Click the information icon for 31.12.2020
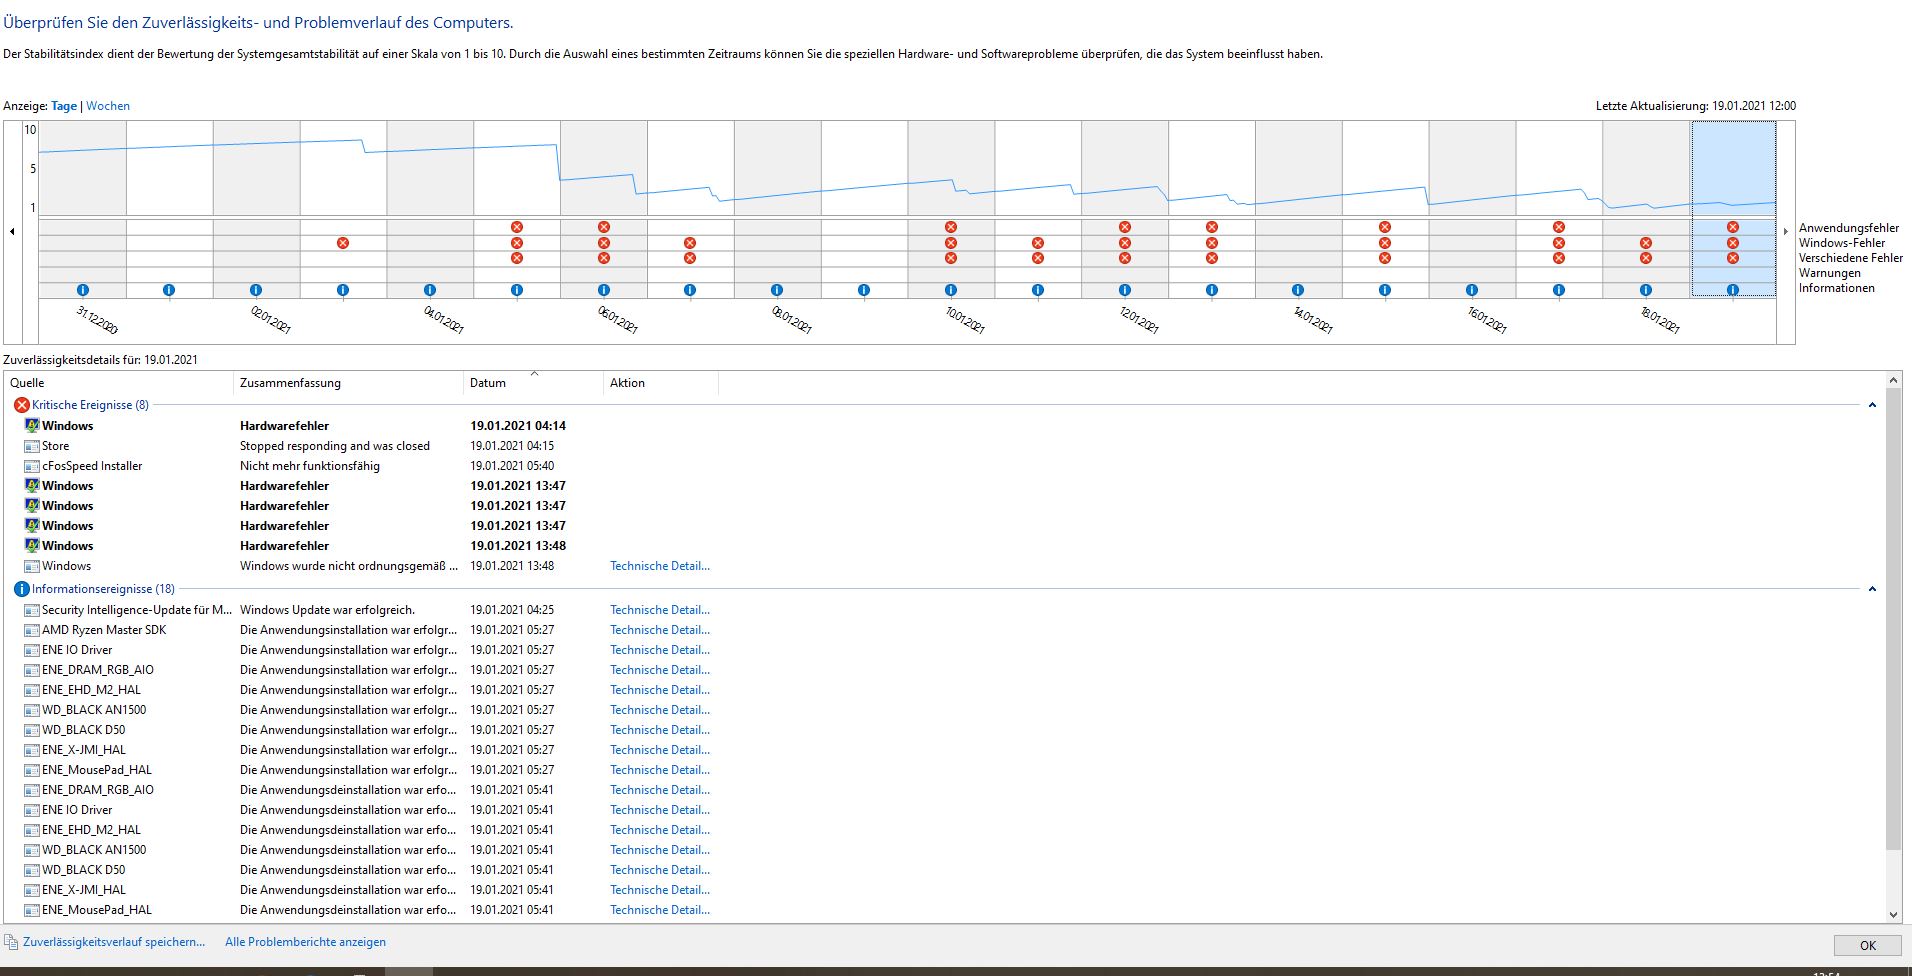1912x976 pixels. pyautogui.click(x=83, y=290)
